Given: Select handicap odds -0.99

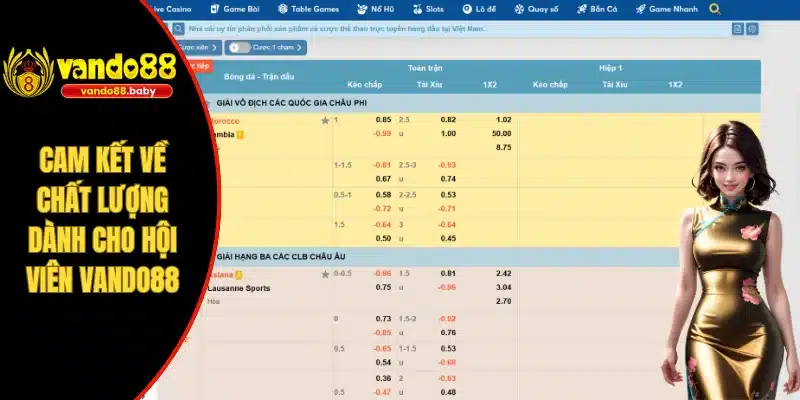Looking at the screenshot, I should [x=382, y=134].
